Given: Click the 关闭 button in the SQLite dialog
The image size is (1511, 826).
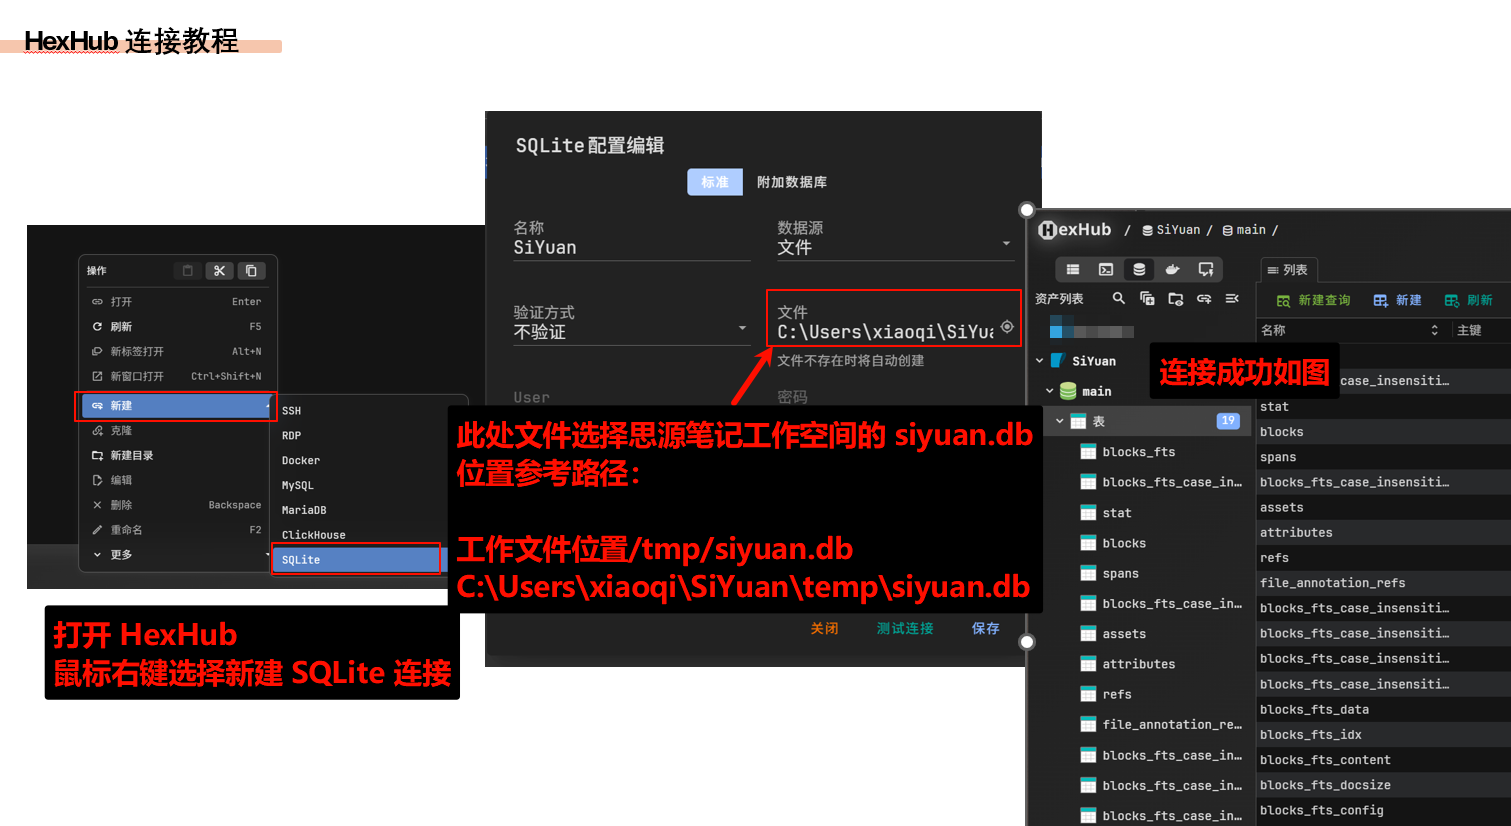Looking at the screenshot, I should [x=825, y=629].
